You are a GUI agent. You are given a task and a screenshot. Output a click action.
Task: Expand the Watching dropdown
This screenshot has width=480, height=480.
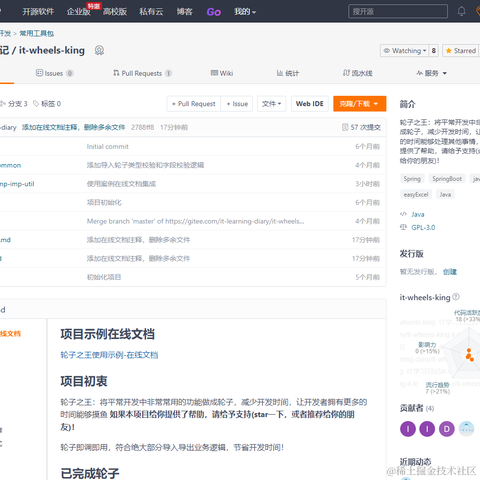pos(405,51)
